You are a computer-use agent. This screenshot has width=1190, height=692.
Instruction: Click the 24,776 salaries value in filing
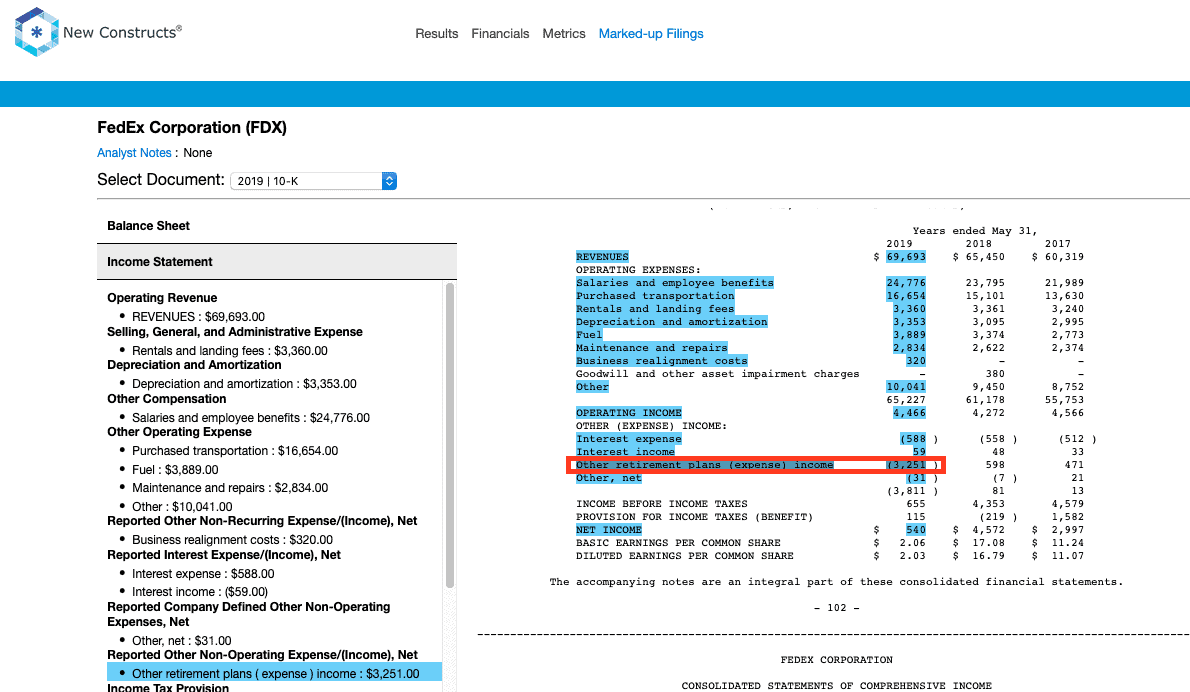click(905, 282)
